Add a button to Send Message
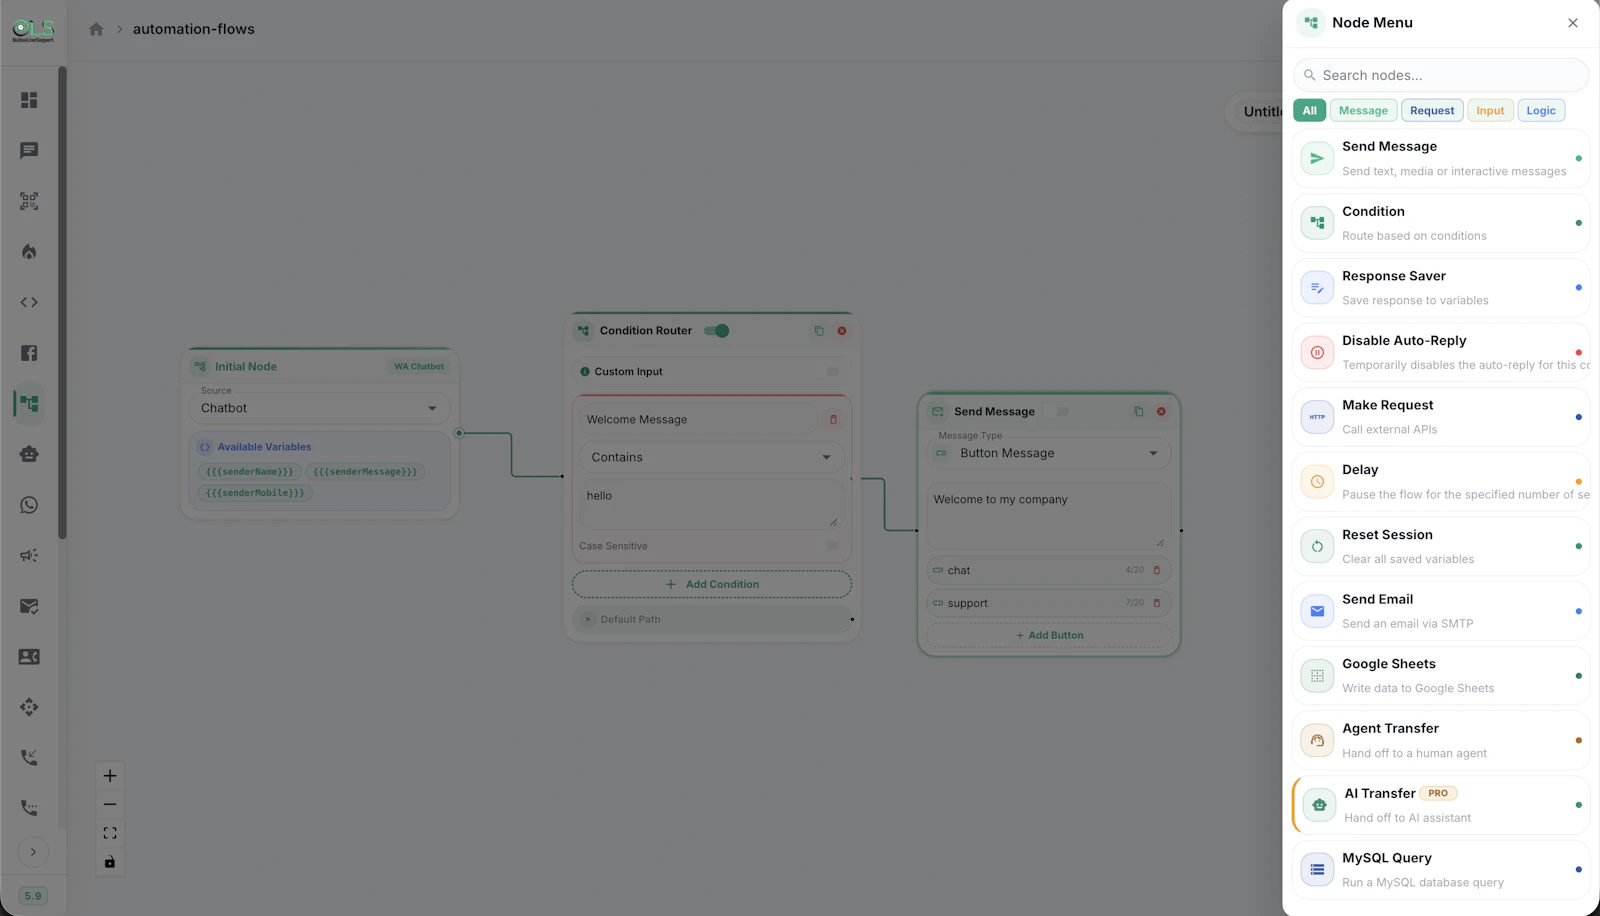The width and height of the screenshot is (1600, 916). point(1049,635)
